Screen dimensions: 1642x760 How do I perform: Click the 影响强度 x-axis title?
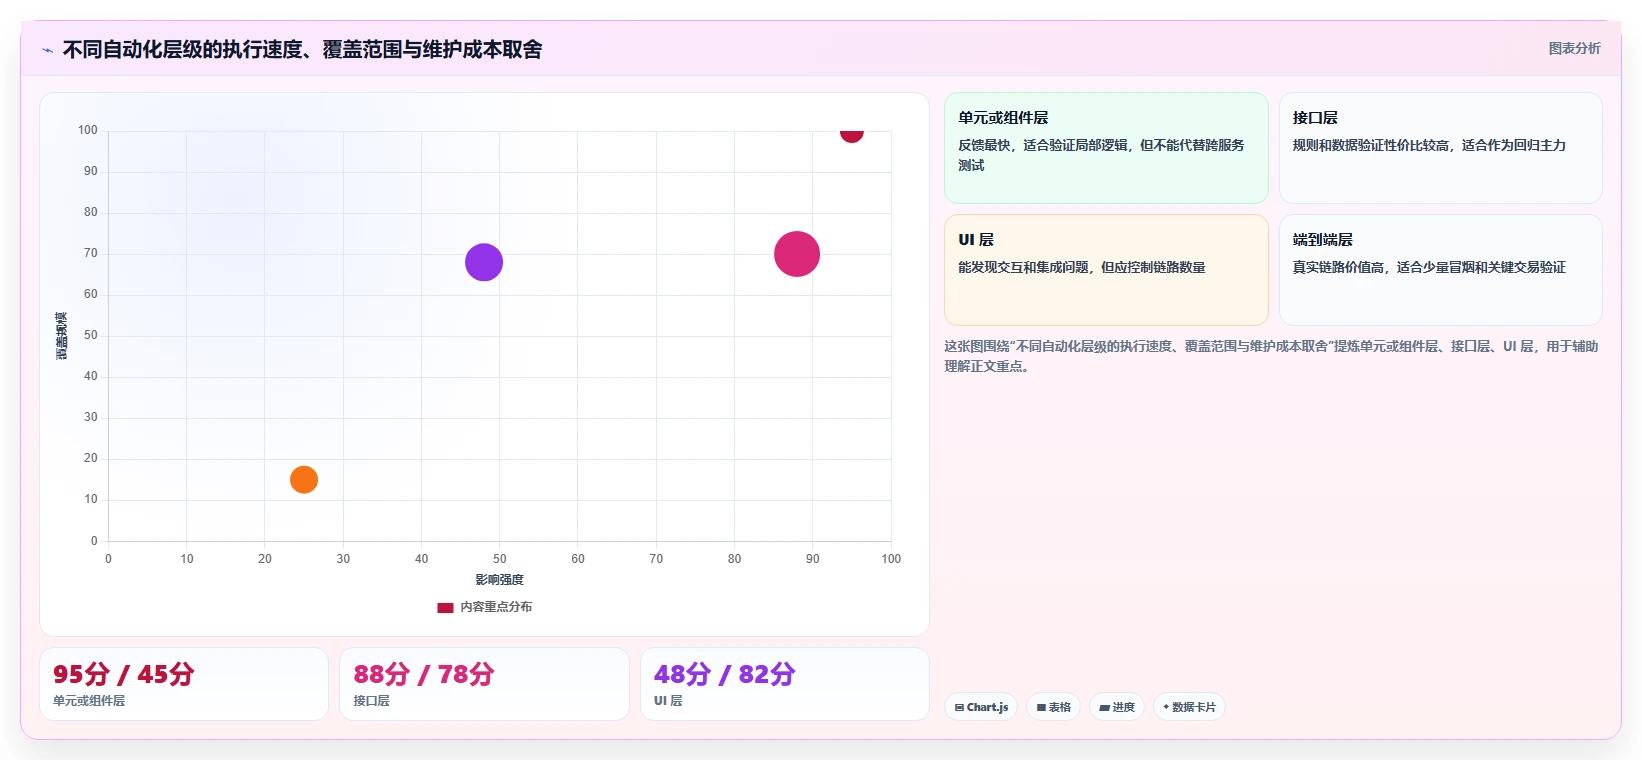coord(500,580)
